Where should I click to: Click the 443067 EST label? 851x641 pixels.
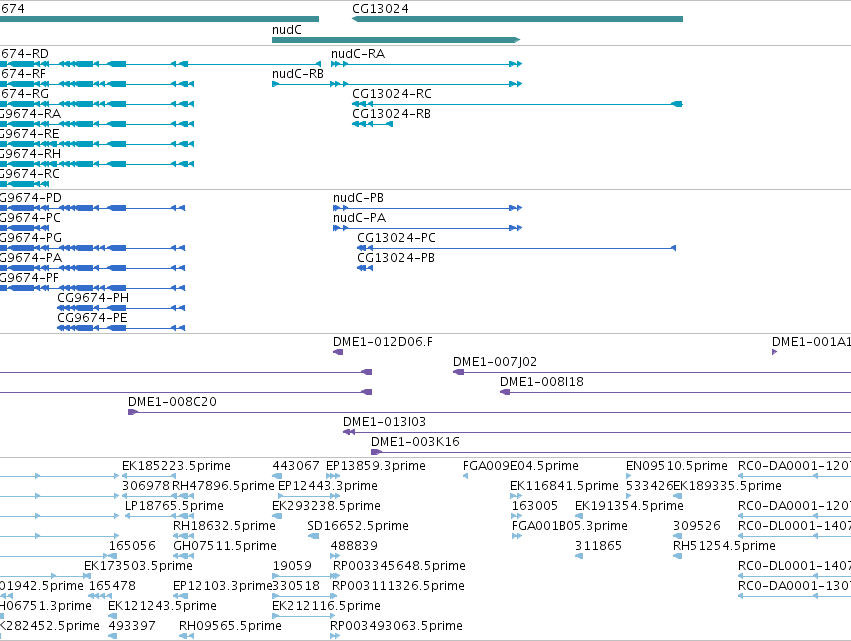pyautogui.click(x=296, y=466)
